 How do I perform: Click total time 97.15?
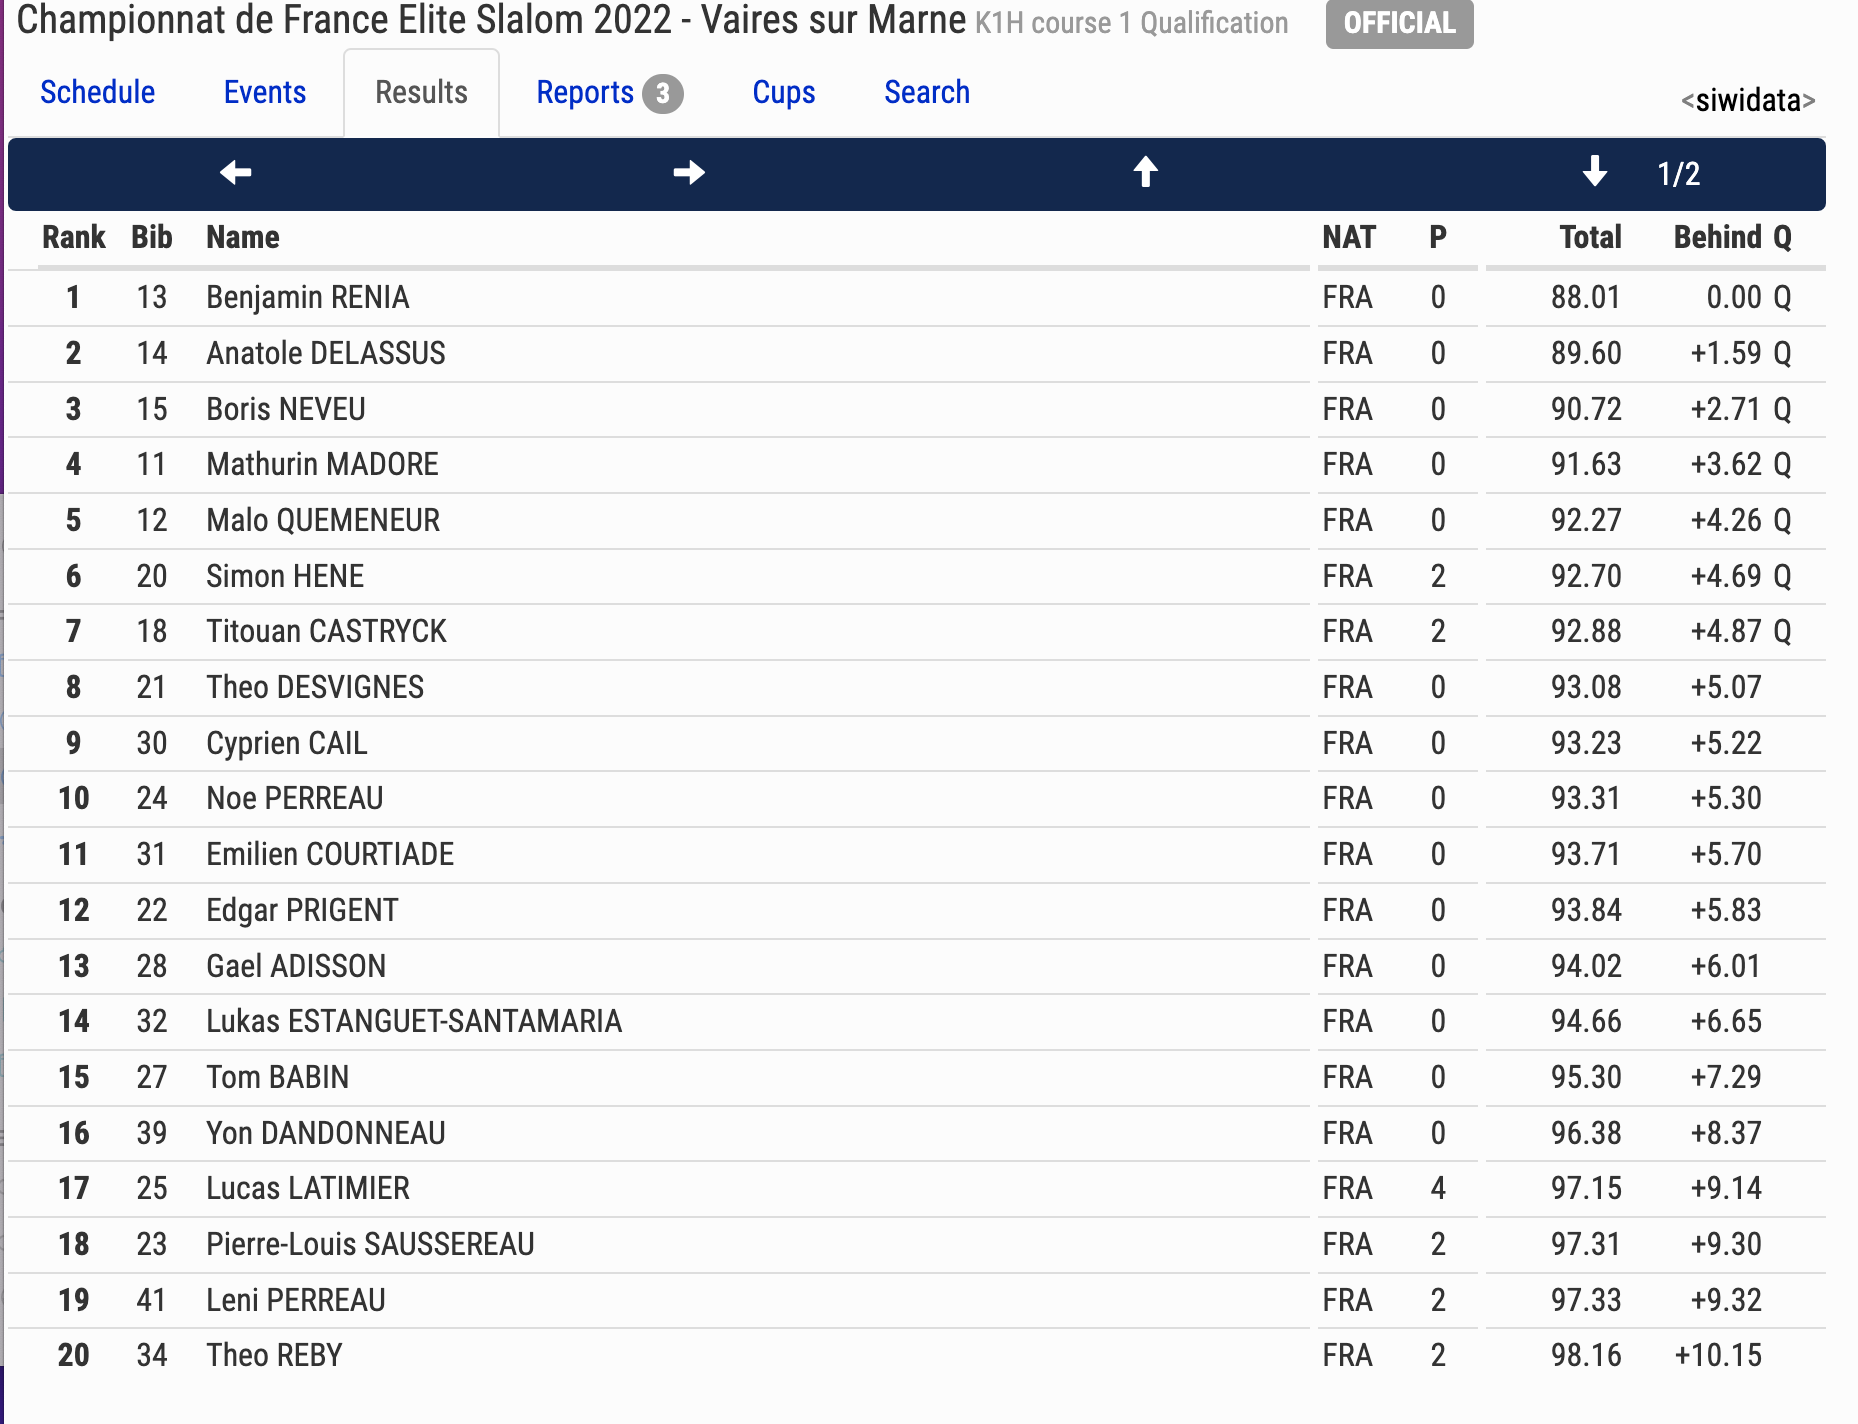click(x=1586, y=1189)
